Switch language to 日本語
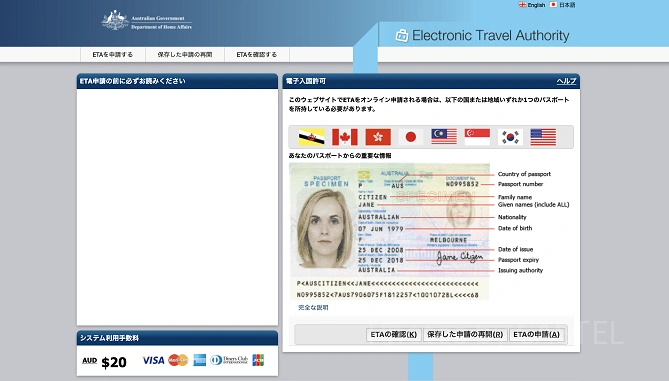 click(567, 5)
